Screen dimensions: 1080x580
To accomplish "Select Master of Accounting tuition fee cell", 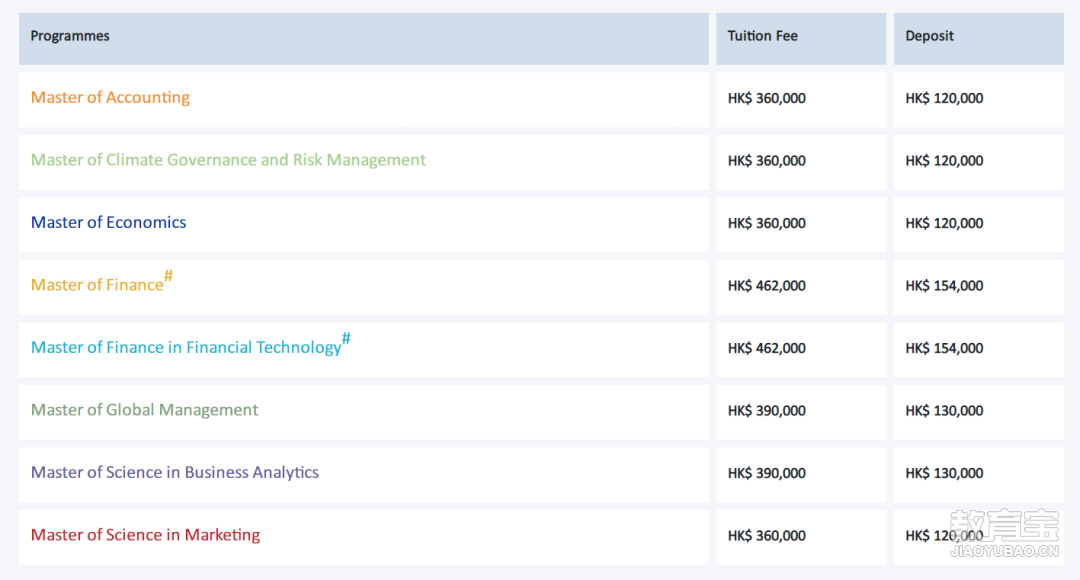I will pos(801,100).
